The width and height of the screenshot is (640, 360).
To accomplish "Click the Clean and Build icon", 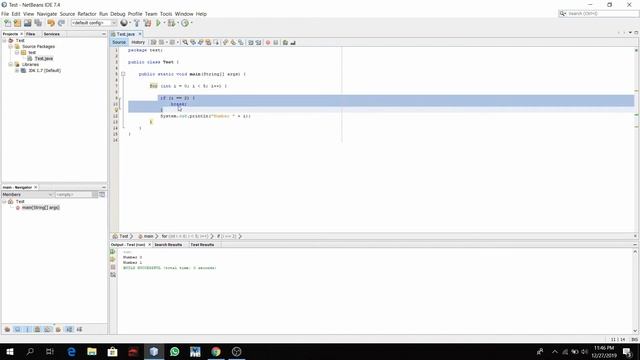I will click(x=147, y=23).
